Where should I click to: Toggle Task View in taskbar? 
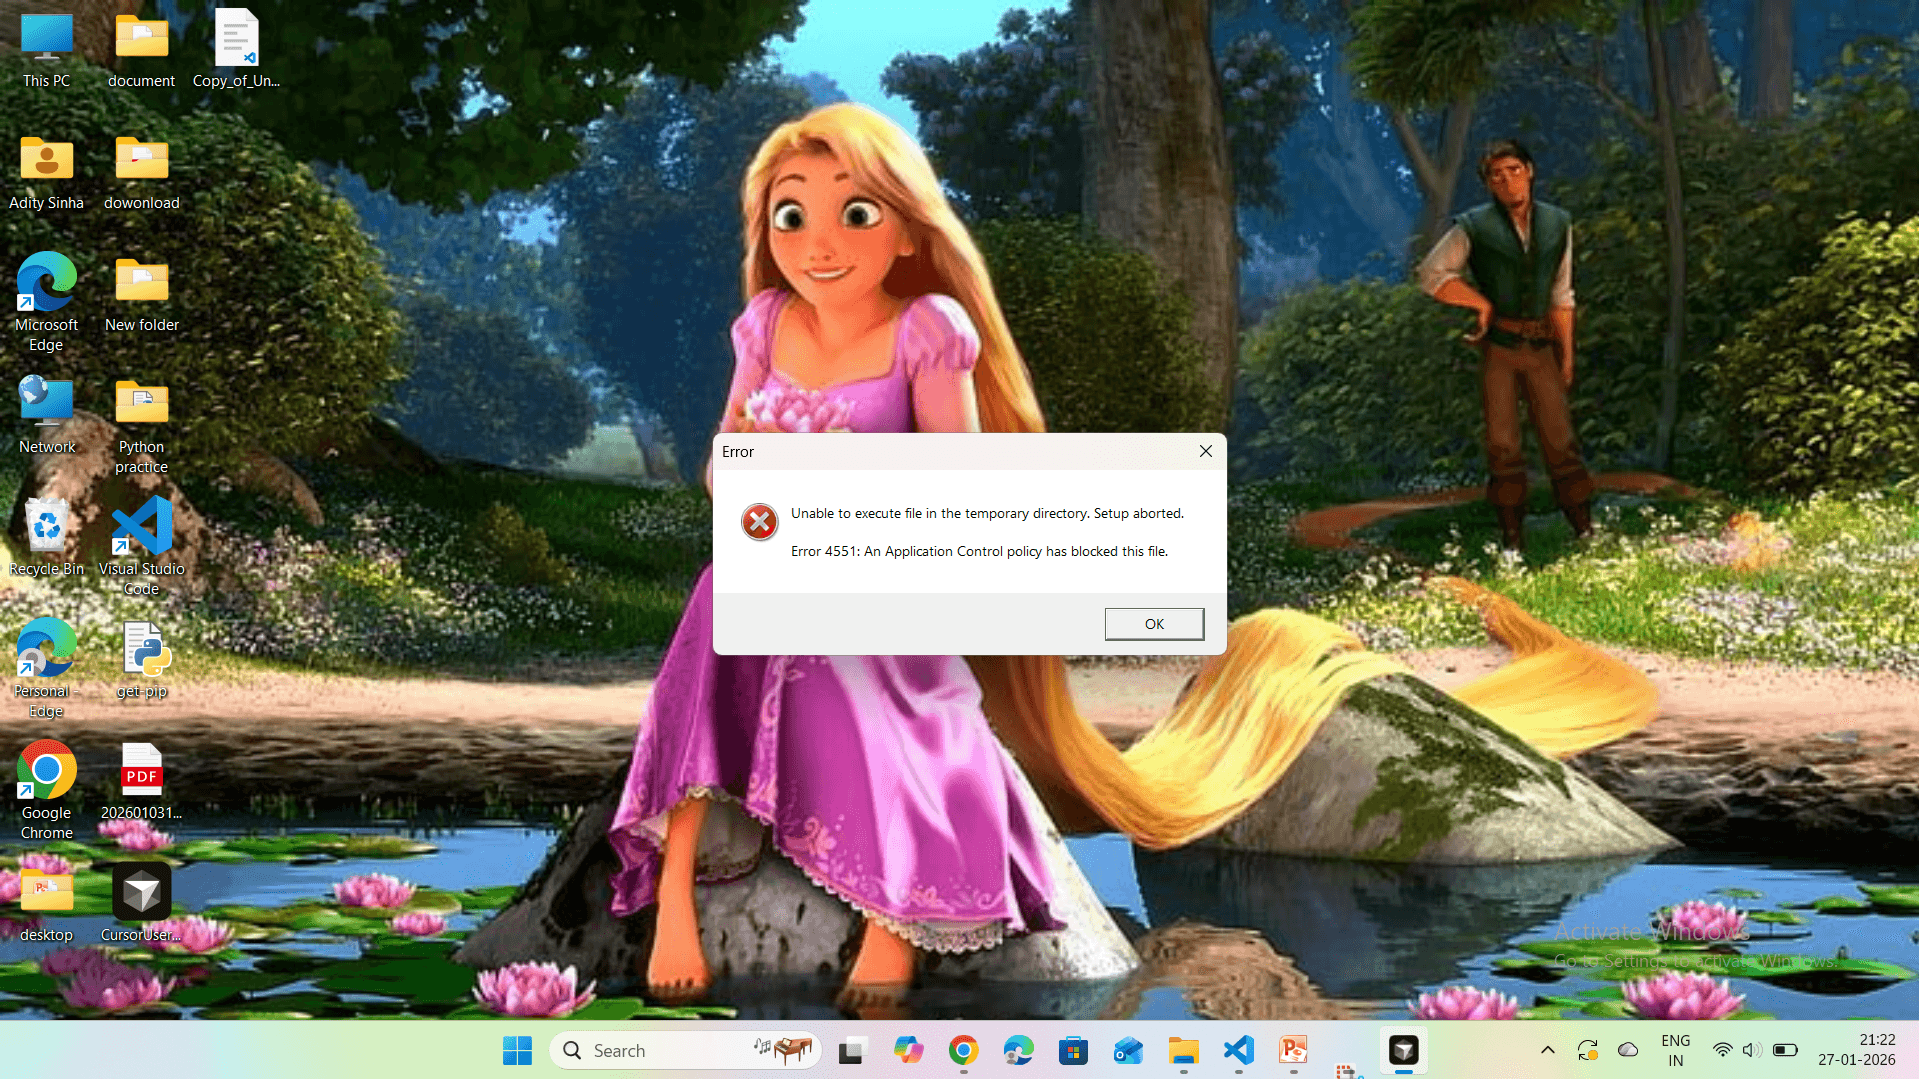point(851,1050)
